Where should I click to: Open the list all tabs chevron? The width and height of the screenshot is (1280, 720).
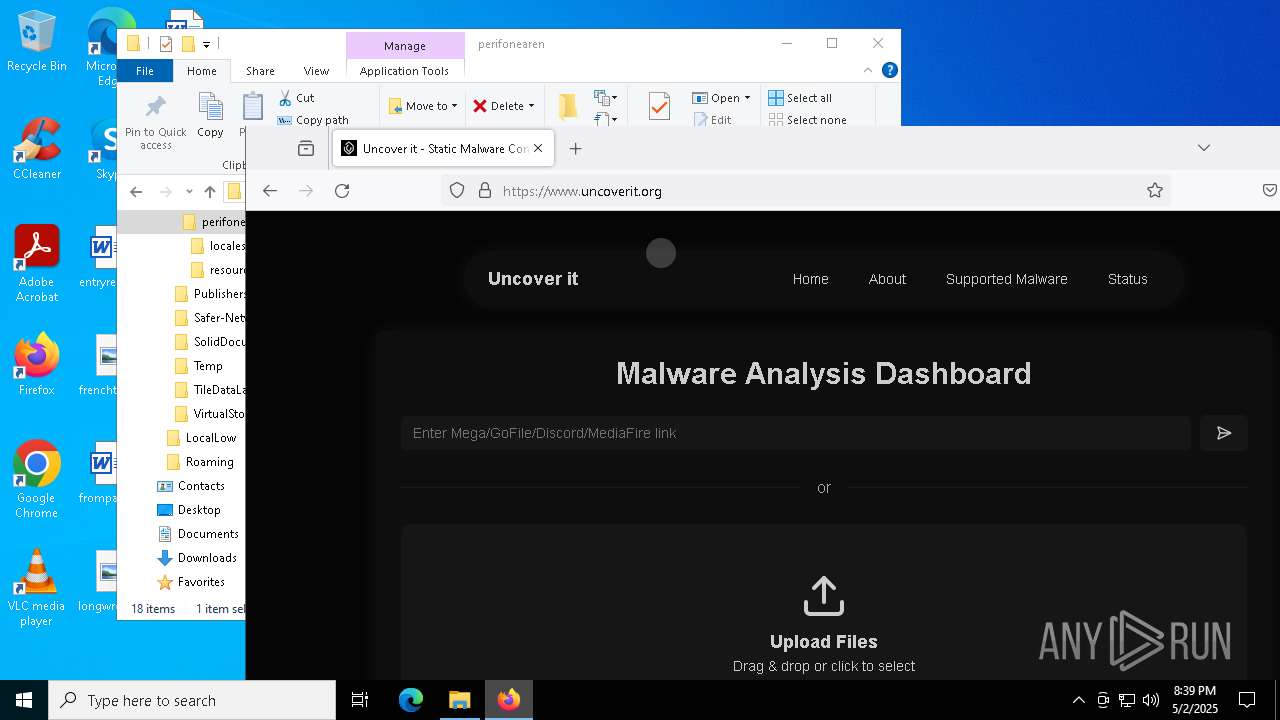[1204, 148]
